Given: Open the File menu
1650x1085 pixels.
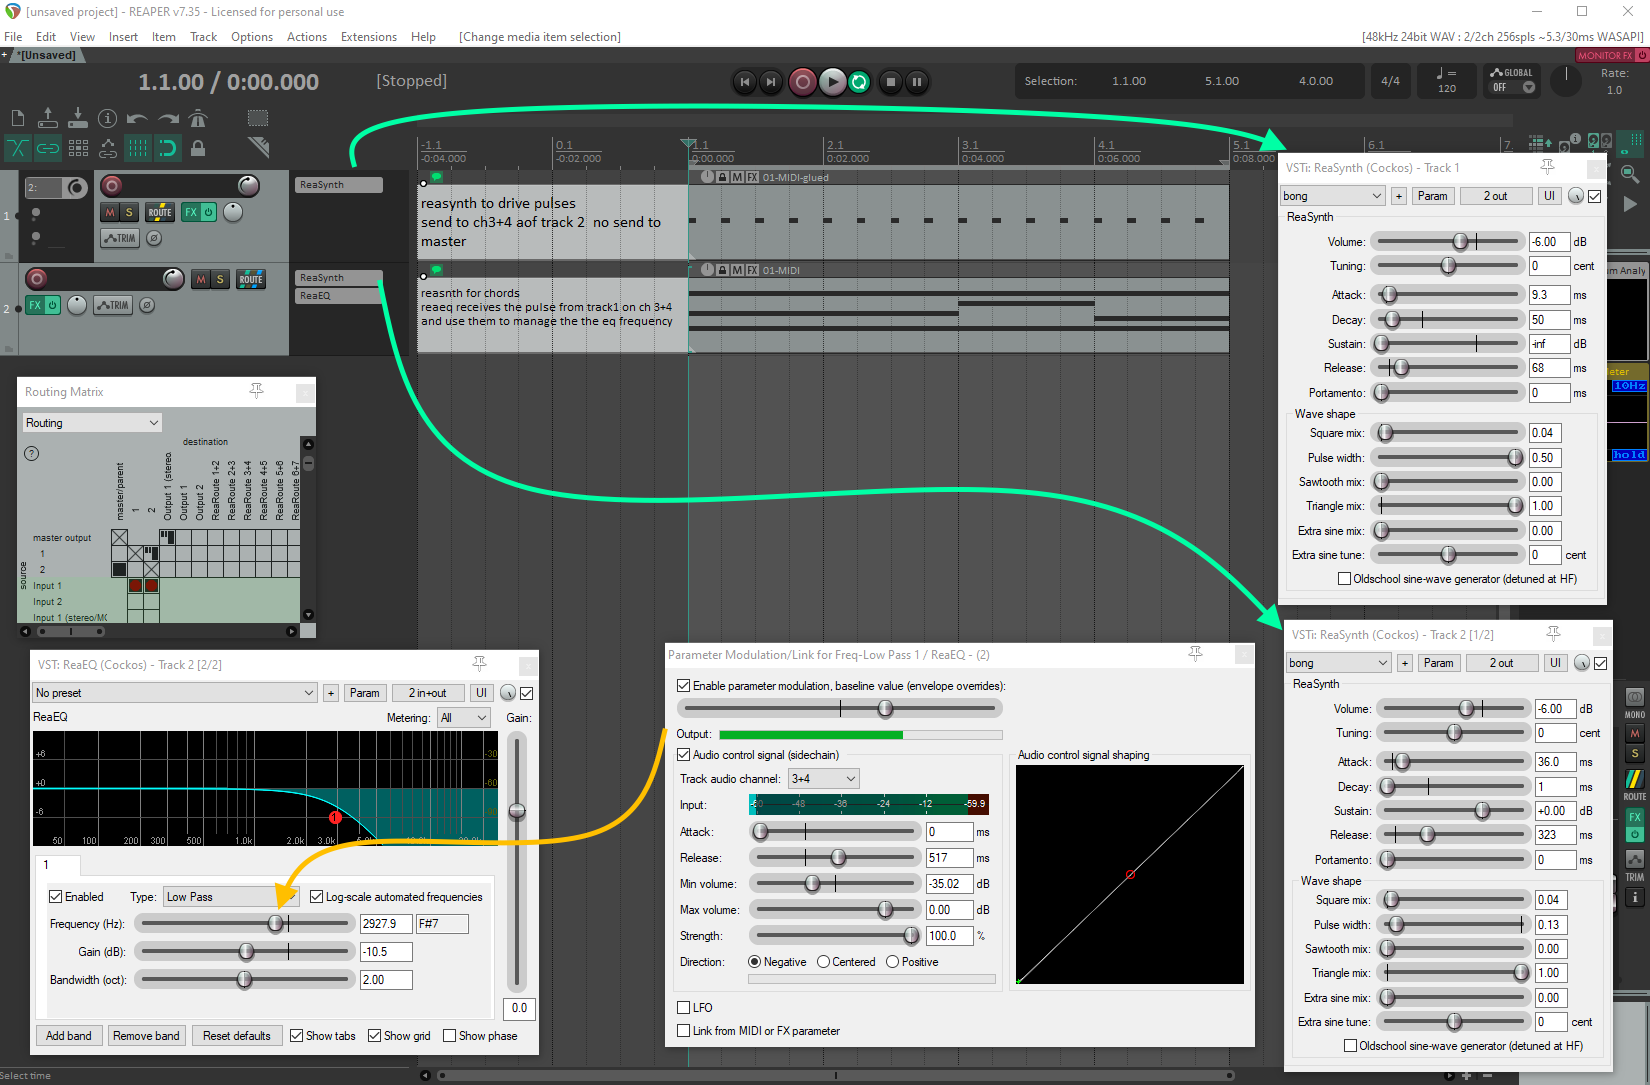Looking at the screenshot, I should (13, 37).
